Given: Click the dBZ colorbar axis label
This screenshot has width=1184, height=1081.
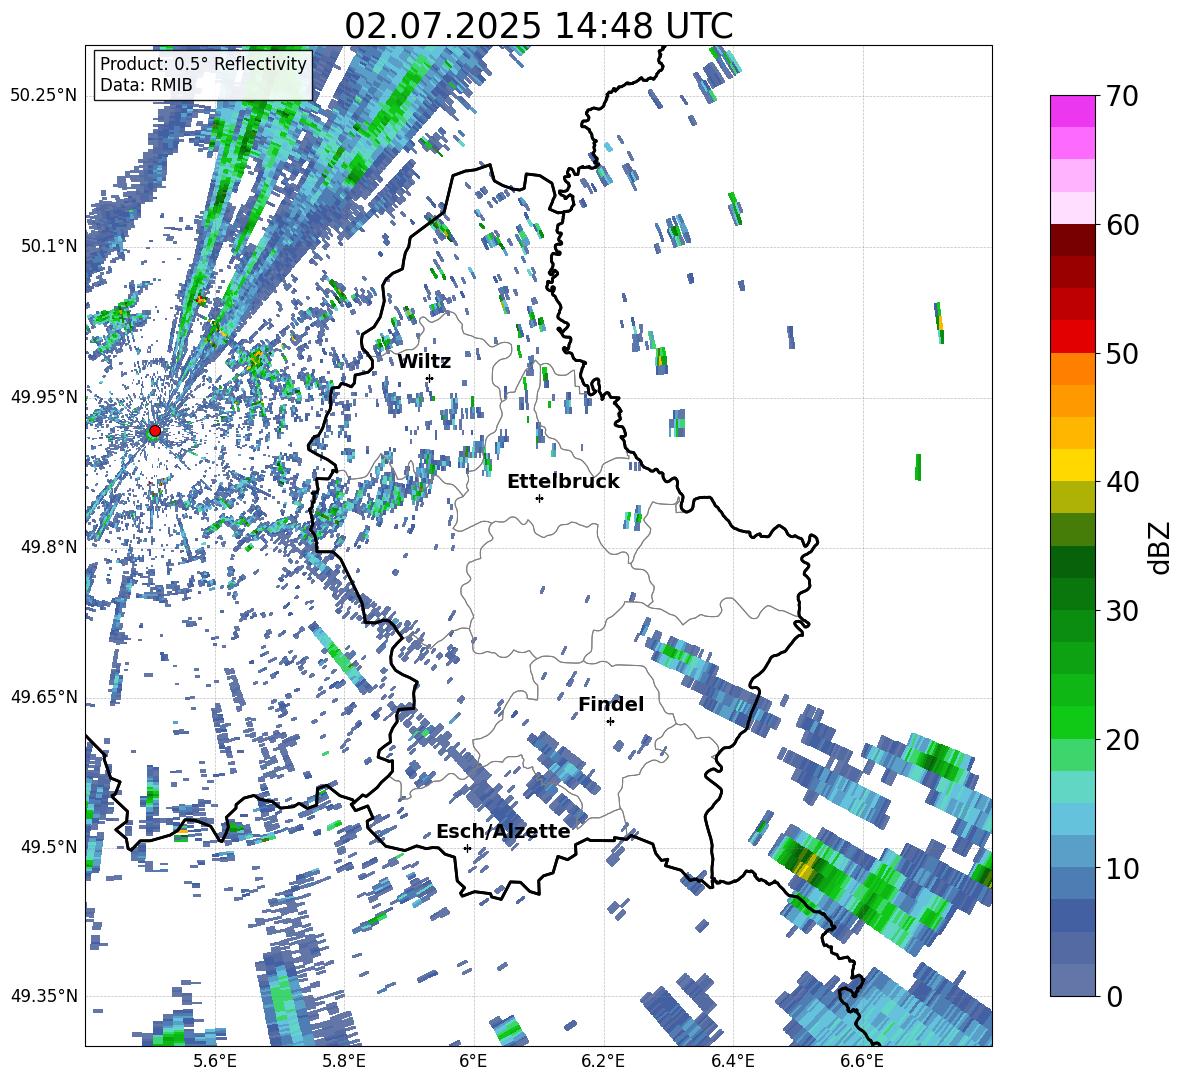Looking at the screenshot, I should [1161, 547].
